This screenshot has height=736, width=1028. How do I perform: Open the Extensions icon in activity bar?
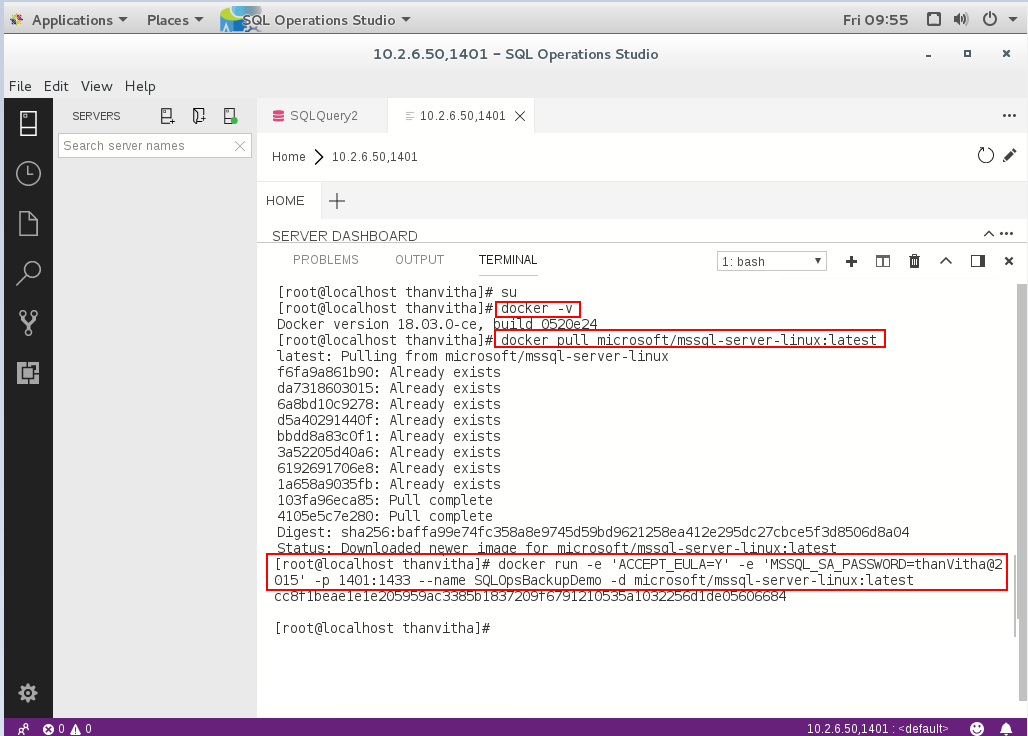(28, 373)
